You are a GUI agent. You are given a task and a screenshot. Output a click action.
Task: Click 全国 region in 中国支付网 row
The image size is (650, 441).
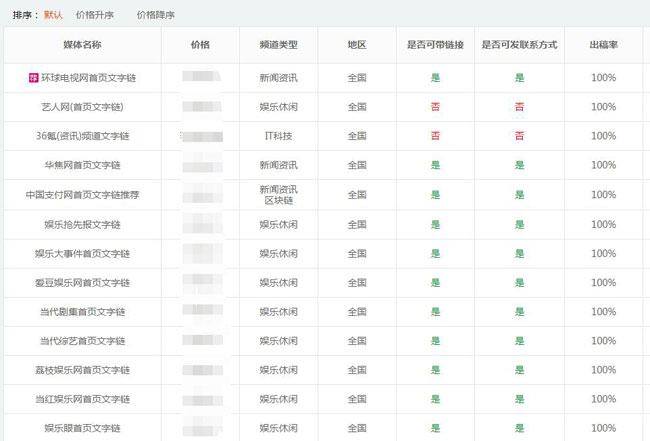[357, 195]
